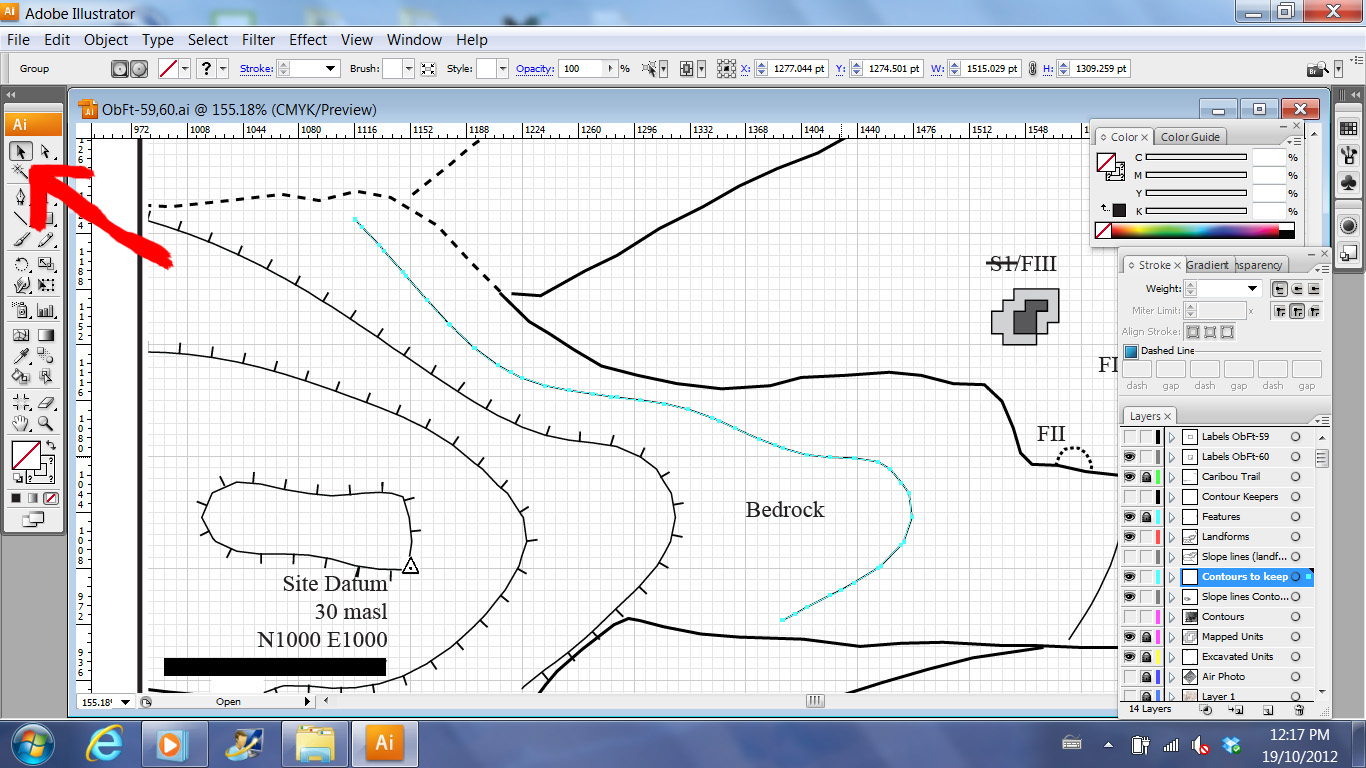Open the Opacity dropdown in the control bar
Screen dimensions: 1366x768
(613, 68)
